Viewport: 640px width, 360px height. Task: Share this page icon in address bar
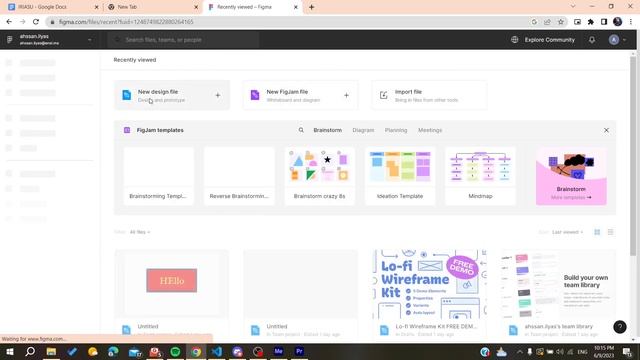547,22
